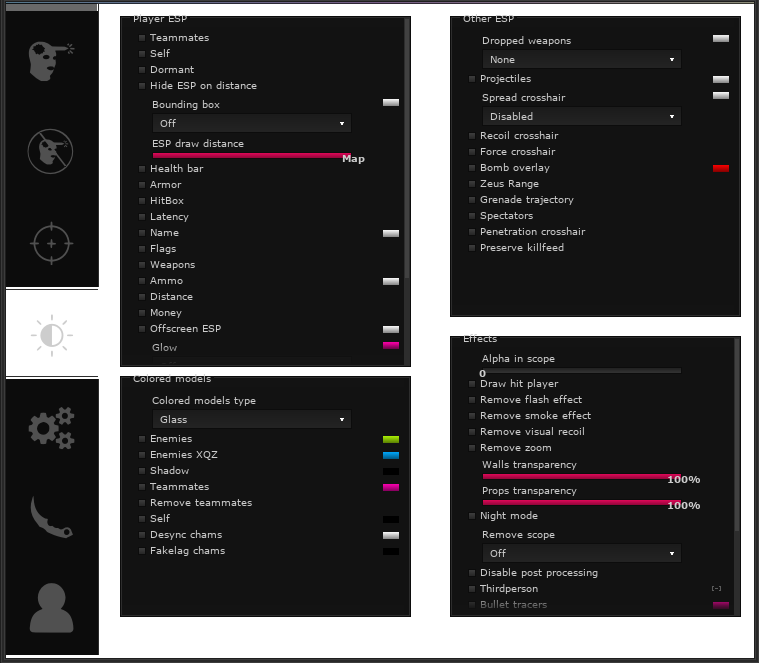Viewport: 759px width, 663px height.
Task: Enable the Teammates checkbox in Player ESP
Action: pyautogui.click(x=143, y=38)
